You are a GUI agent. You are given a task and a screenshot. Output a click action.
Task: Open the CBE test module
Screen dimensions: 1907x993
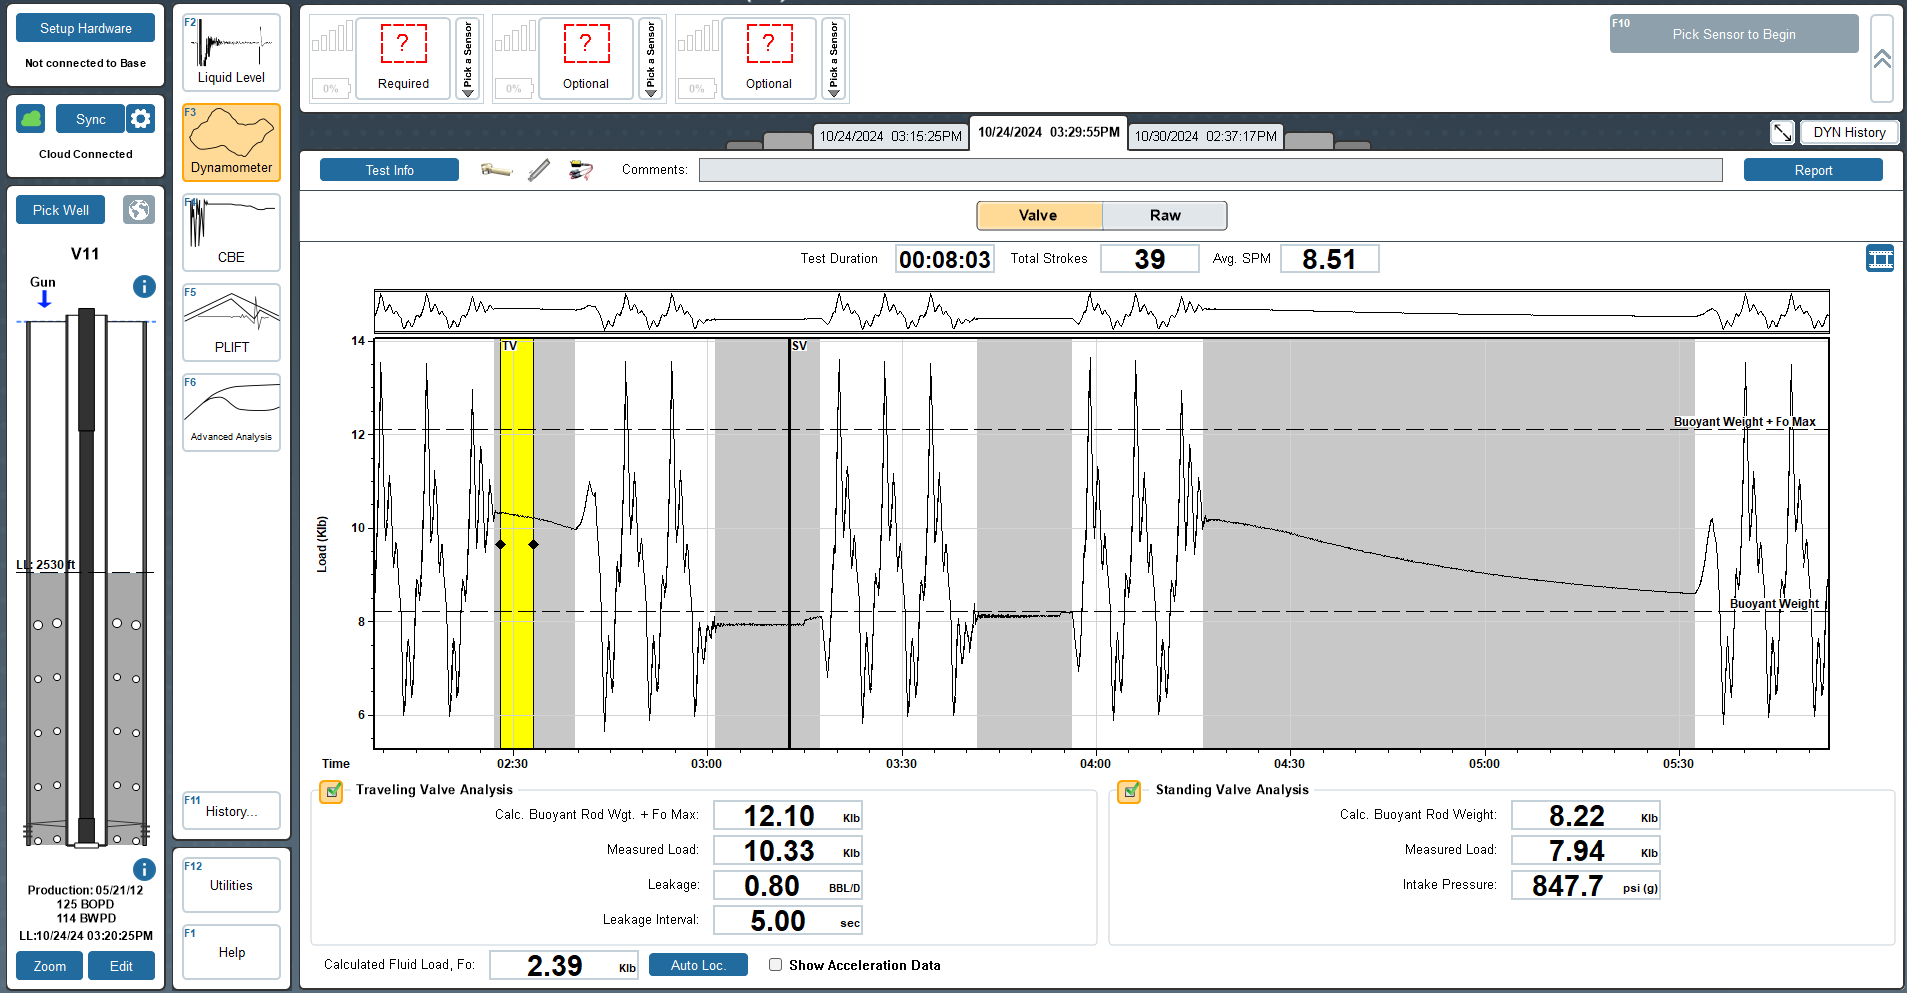(231, 232)
